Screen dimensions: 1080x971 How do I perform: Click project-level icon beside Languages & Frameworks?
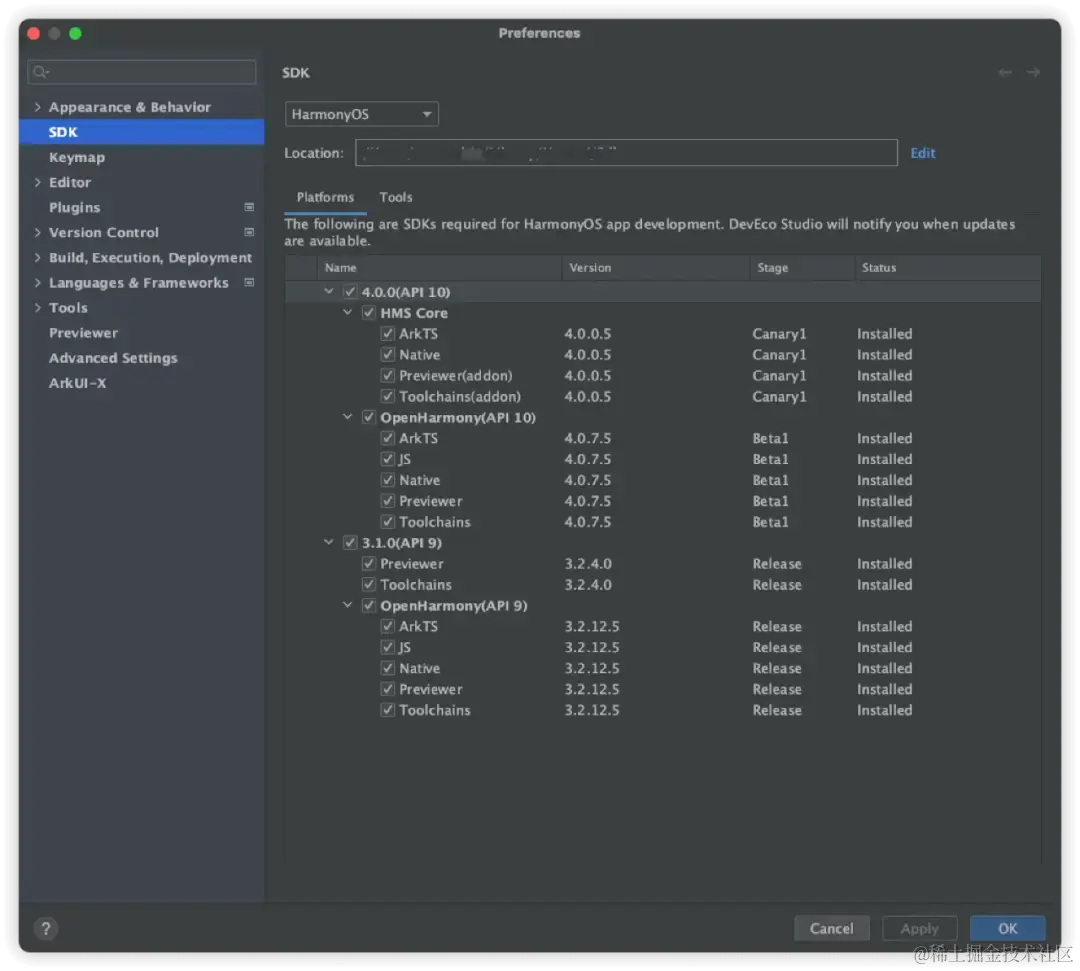(249, 283)
